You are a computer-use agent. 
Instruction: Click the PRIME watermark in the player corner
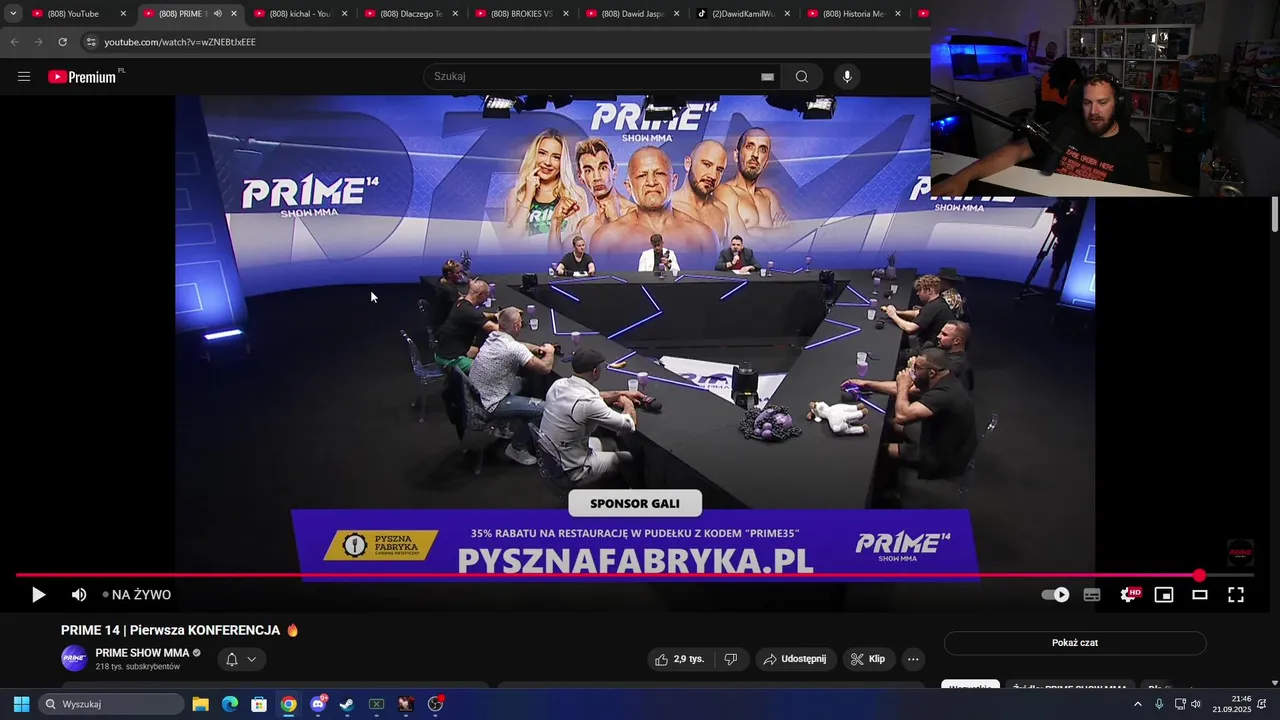(x=1240, y=552)
